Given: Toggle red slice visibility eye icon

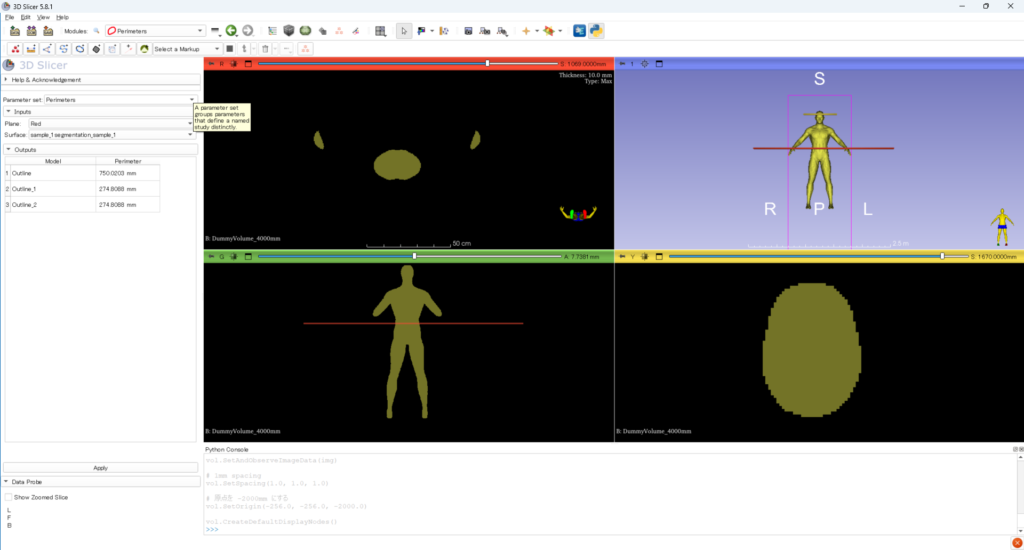Looking at the screenshot, I should click(x=234, y=63).
